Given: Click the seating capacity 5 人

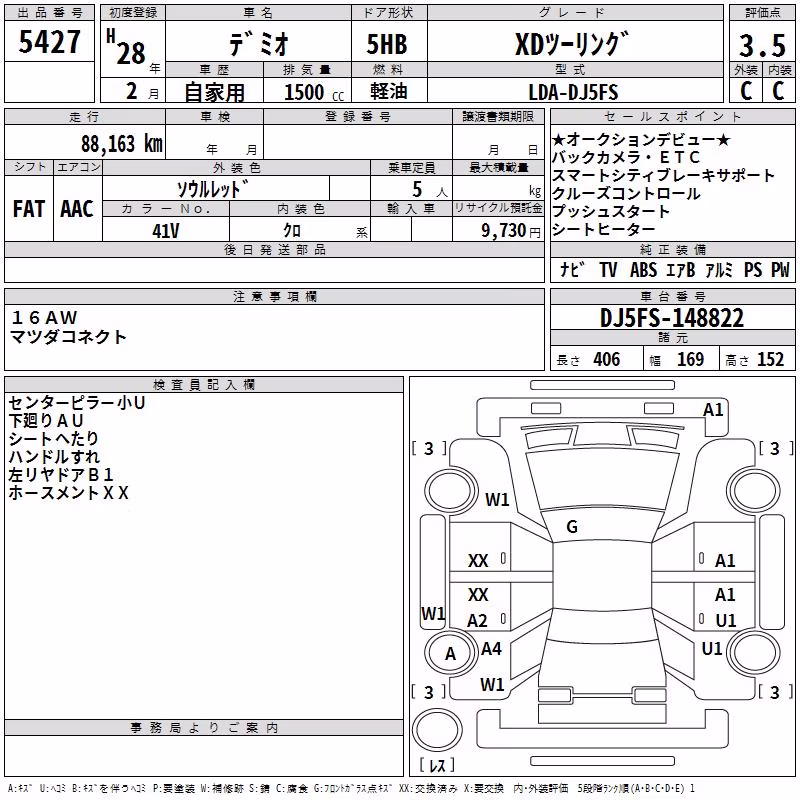Looking at the screenshot, I should [429, 190].
